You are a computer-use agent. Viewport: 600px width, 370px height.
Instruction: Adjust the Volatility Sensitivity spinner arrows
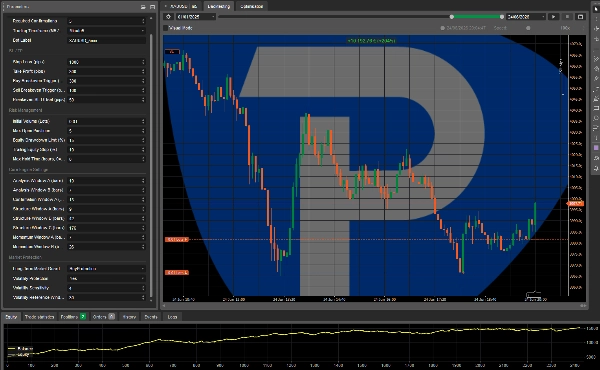coord(143,288)
